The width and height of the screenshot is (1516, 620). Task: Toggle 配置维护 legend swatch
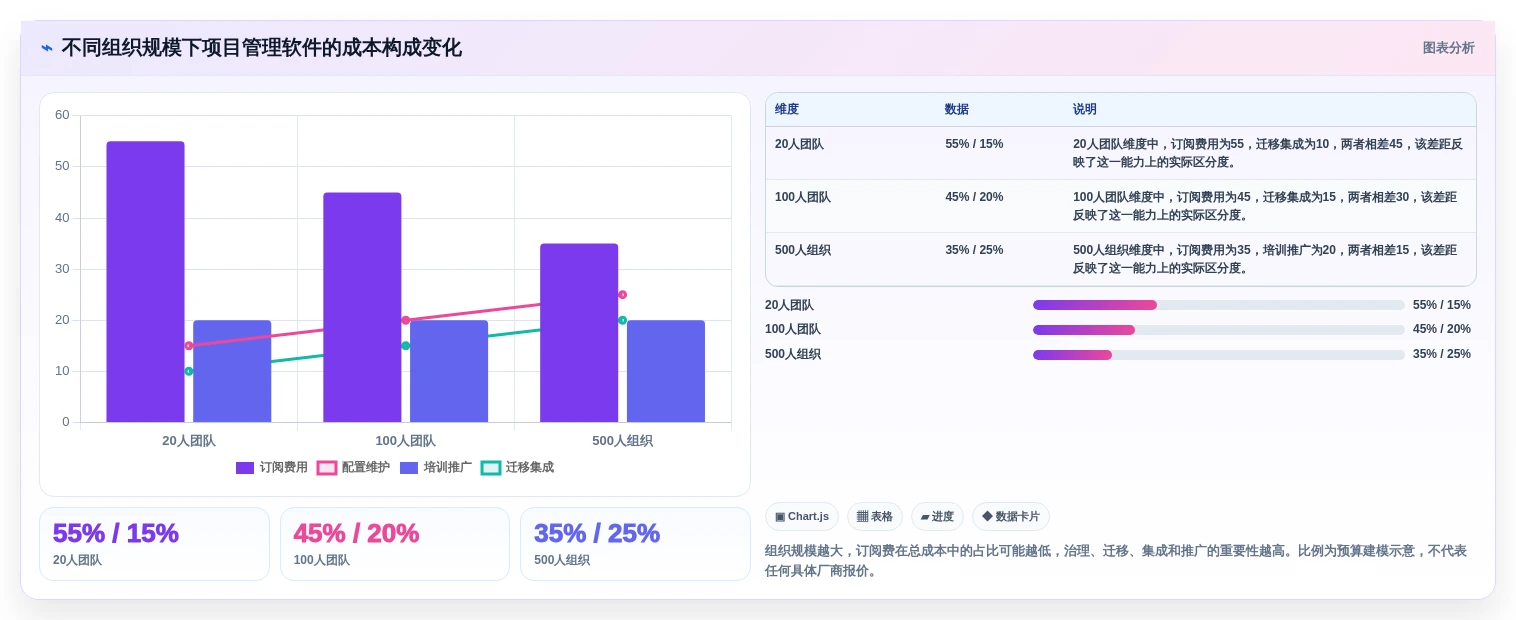click(327, 468)
